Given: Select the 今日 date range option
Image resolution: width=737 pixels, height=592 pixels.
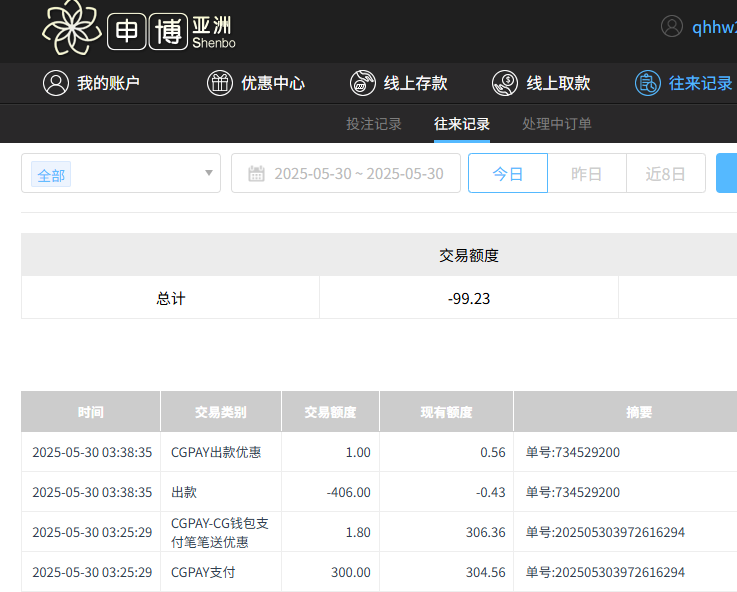Looking at the screenshot, I should click(508, 173).
